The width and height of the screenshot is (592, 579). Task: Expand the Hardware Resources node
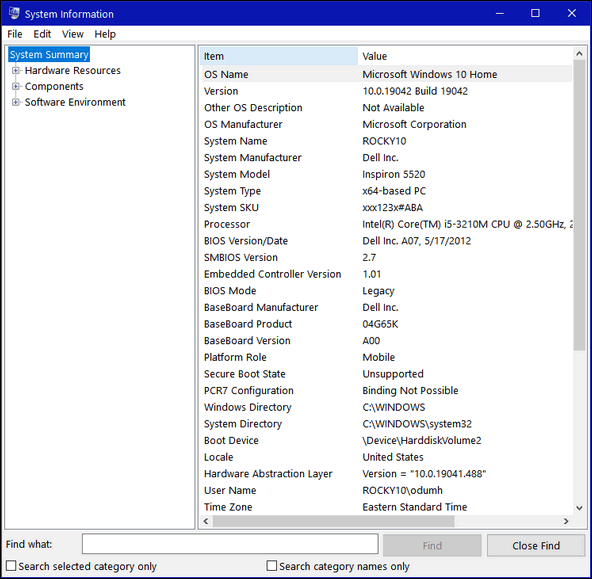15,71
